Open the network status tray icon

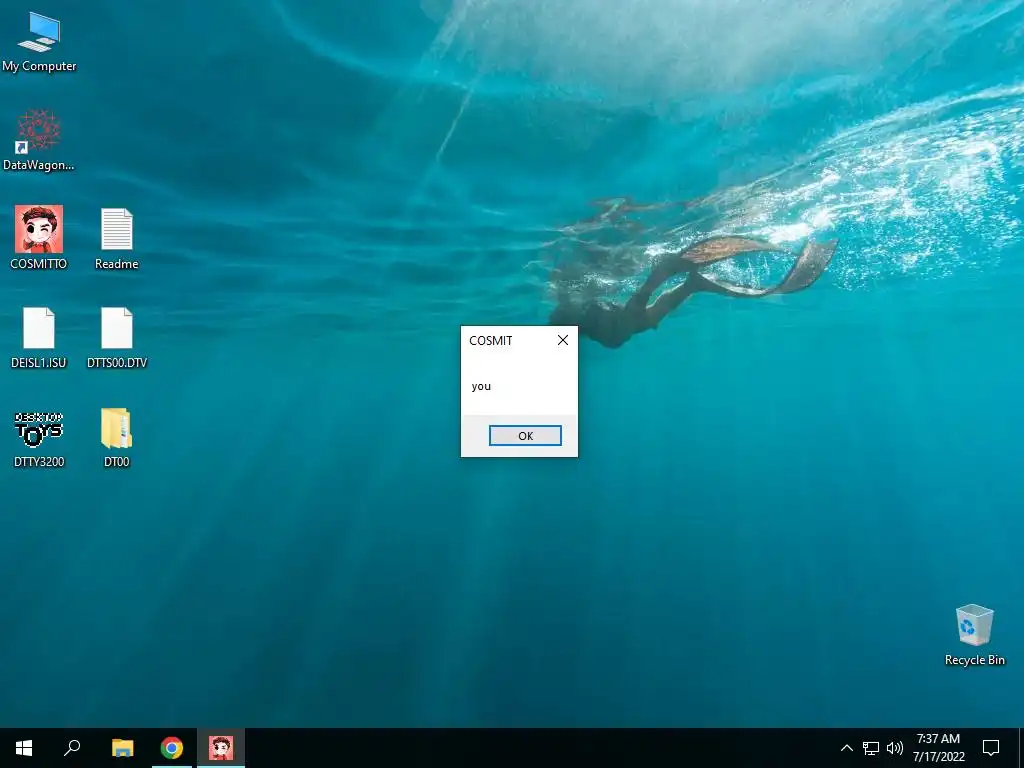click(x=871, y=748)
